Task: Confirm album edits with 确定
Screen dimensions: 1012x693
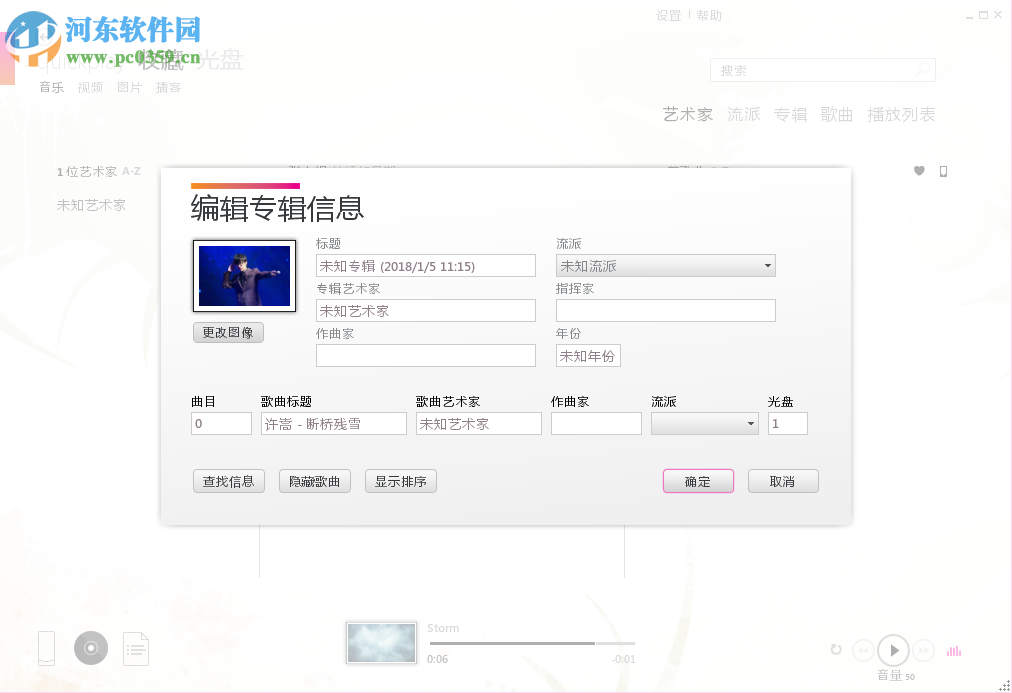Action: click(698, 481)
